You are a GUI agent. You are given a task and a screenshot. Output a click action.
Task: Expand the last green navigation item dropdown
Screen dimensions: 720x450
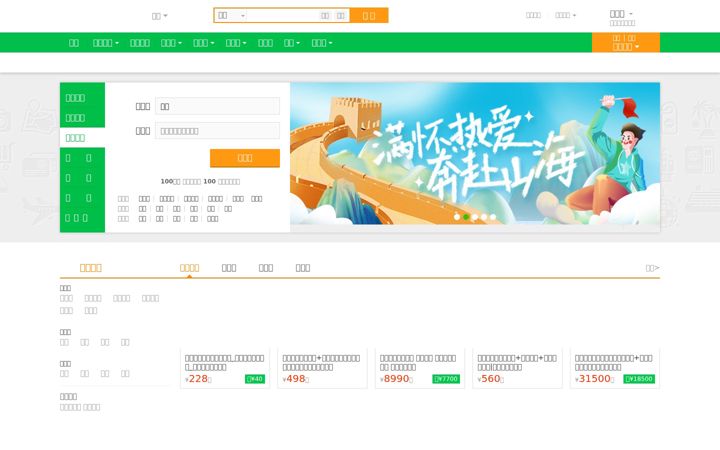point(322,43)
